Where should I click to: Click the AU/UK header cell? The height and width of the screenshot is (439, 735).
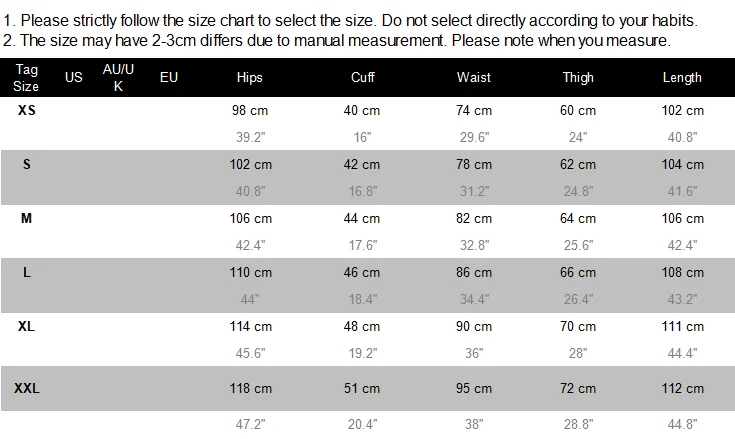tap(118, 77)
